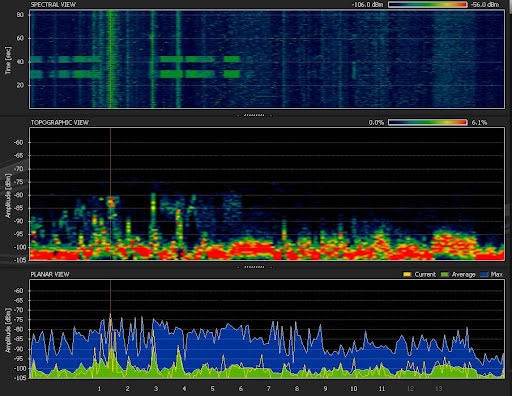The width and height of the screenshot is (512, 396).
Task: Click the Average legend label
Action: coord(463,274)
